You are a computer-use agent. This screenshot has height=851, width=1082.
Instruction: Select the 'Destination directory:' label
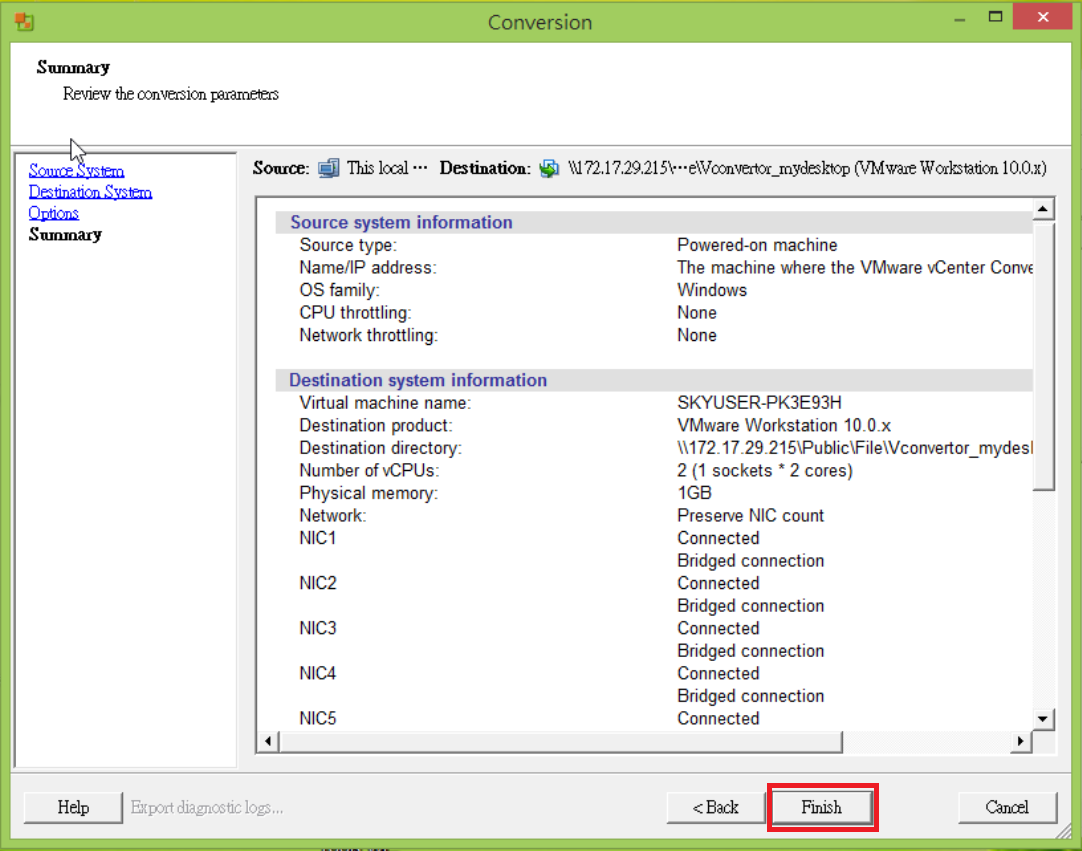[380, 448]
